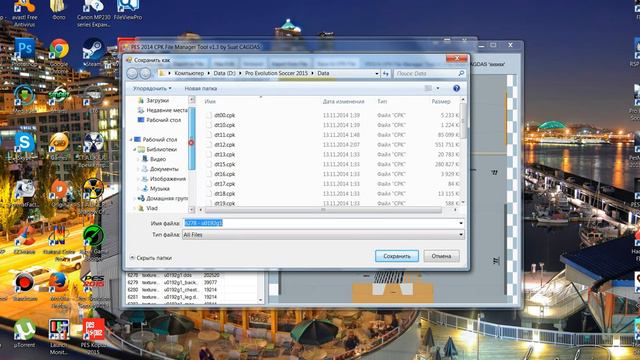Viewport: 640px width, 360px height.
Task: Click Новая папка button
Action: pyautogui.click(x=200, y=89)
